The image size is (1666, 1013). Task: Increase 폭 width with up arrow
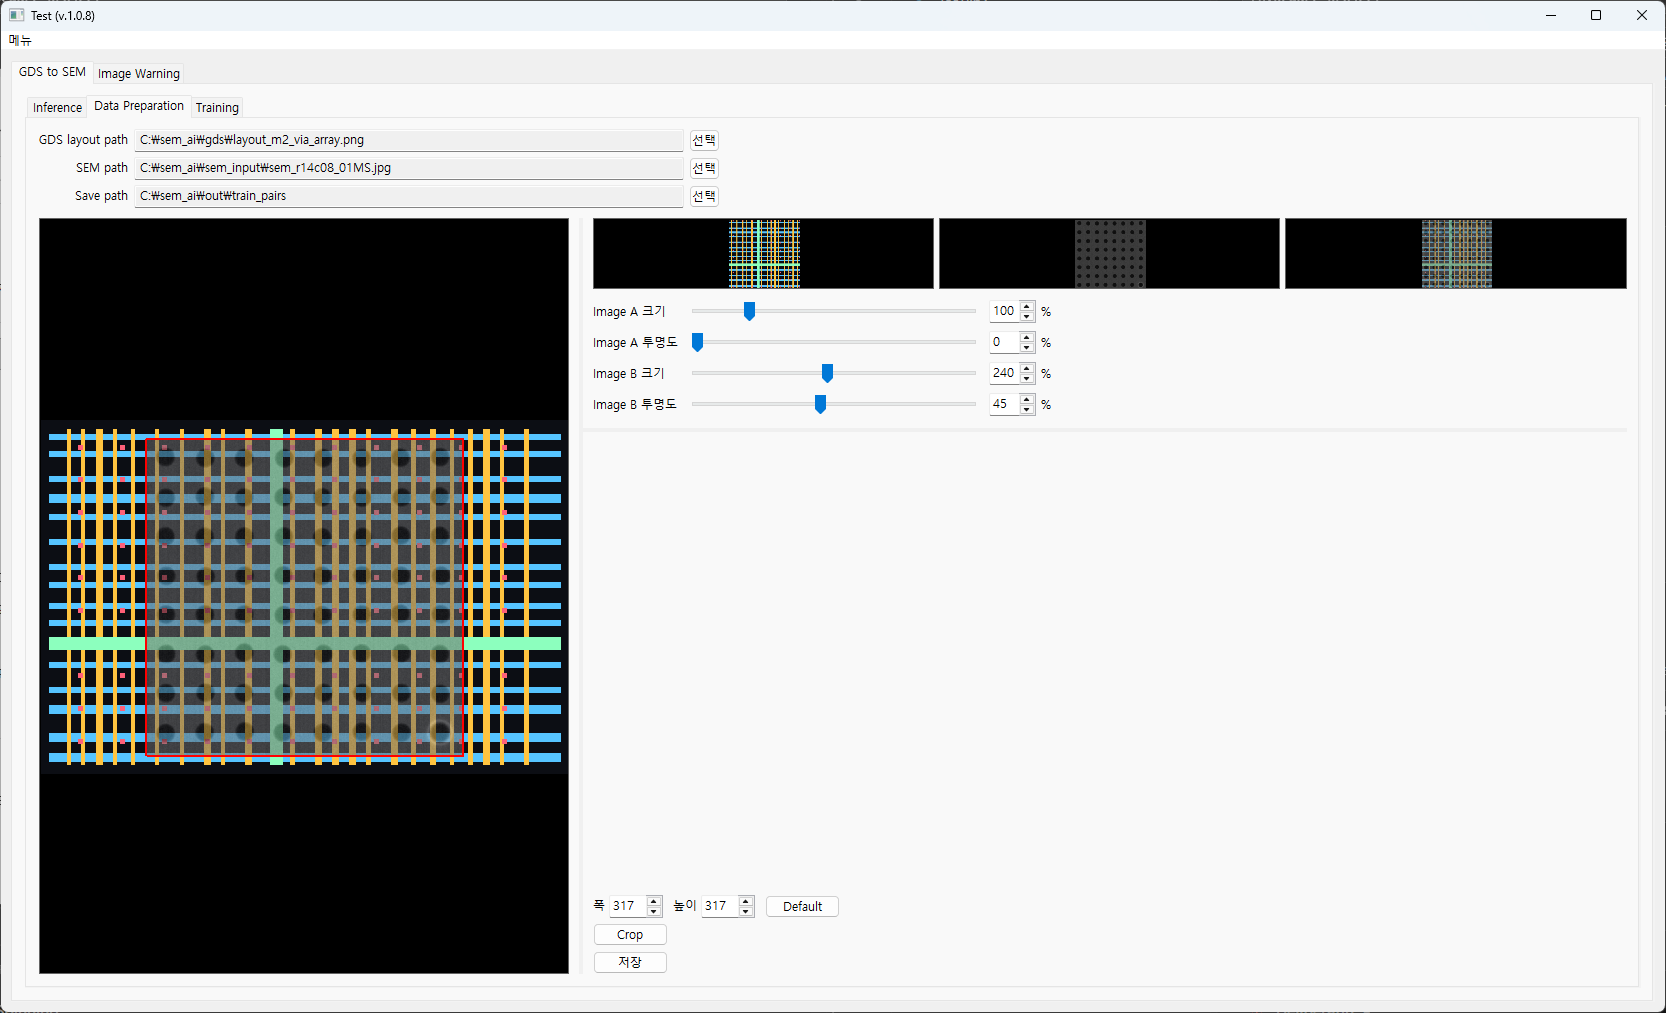point(654,901)
